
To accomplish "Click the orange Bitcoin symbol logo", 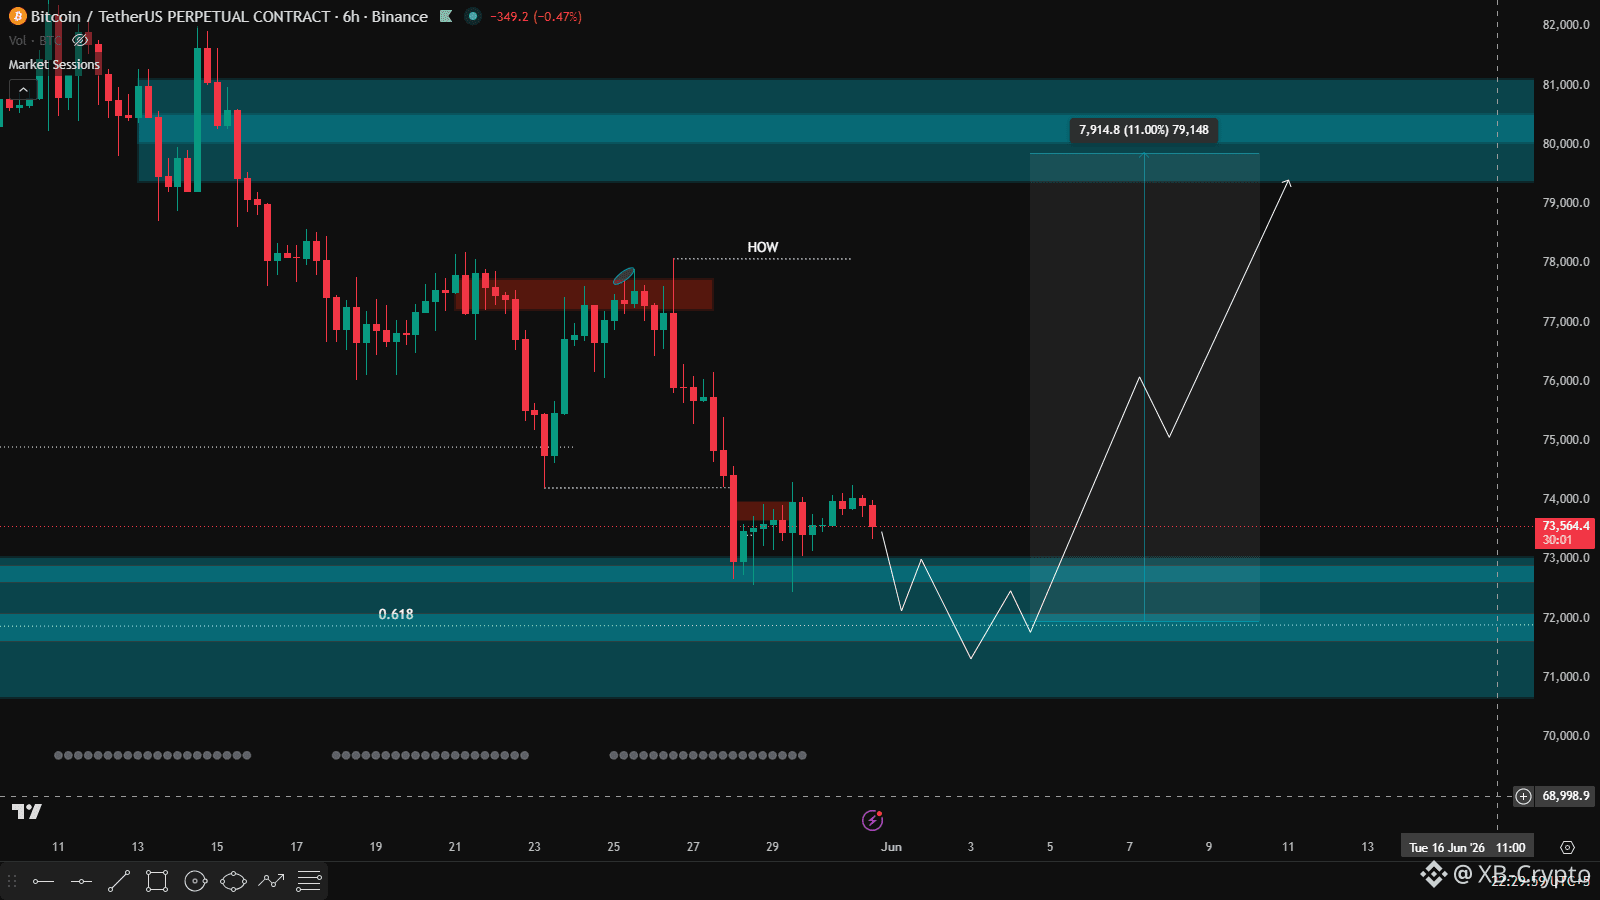I will coord(17,16).
